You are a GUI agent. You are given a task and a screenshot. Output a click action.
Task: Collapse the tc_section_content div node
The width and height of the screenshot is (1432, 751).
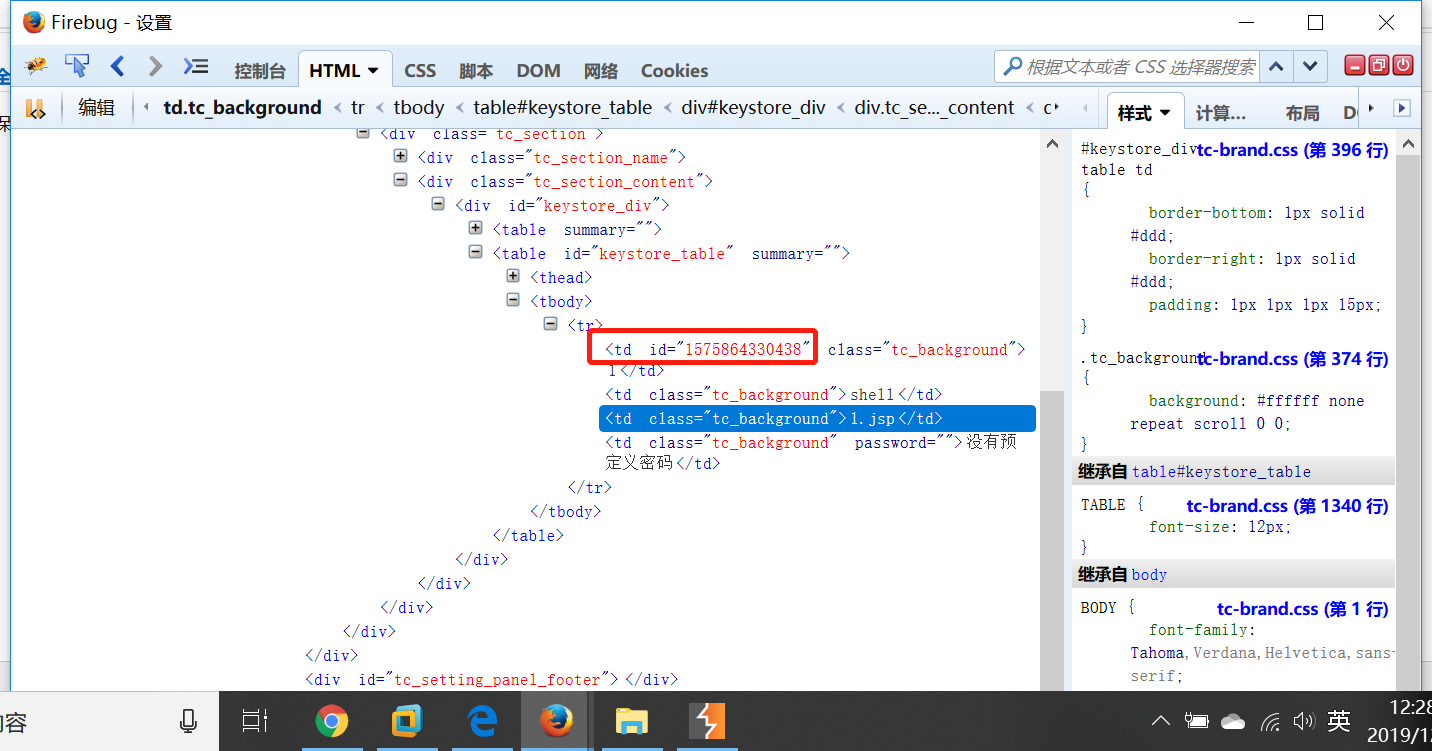[x=400, y=180]
